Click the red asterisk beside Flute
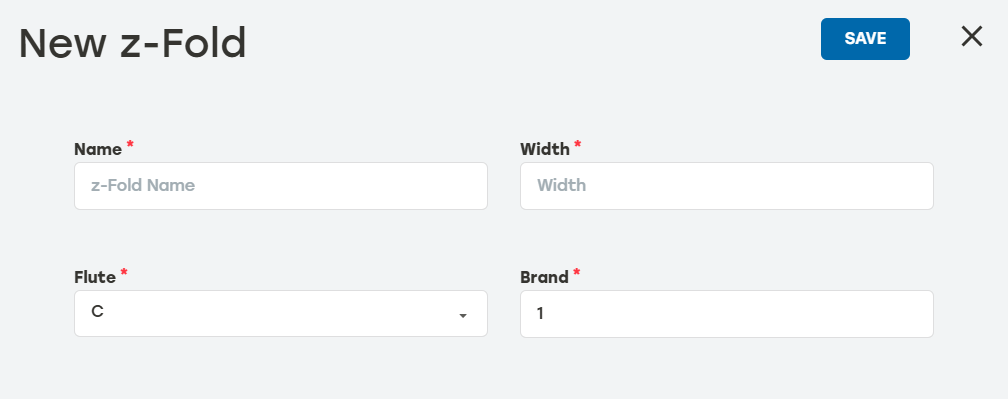Image resolution: width=1008 pixels, height=399 pixels. [x=124, y=273]
